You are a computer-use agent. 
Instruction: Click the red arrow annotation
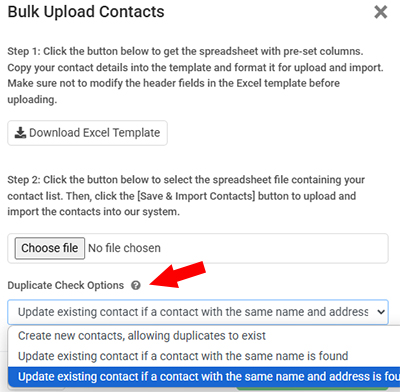[x=178, y=275]
